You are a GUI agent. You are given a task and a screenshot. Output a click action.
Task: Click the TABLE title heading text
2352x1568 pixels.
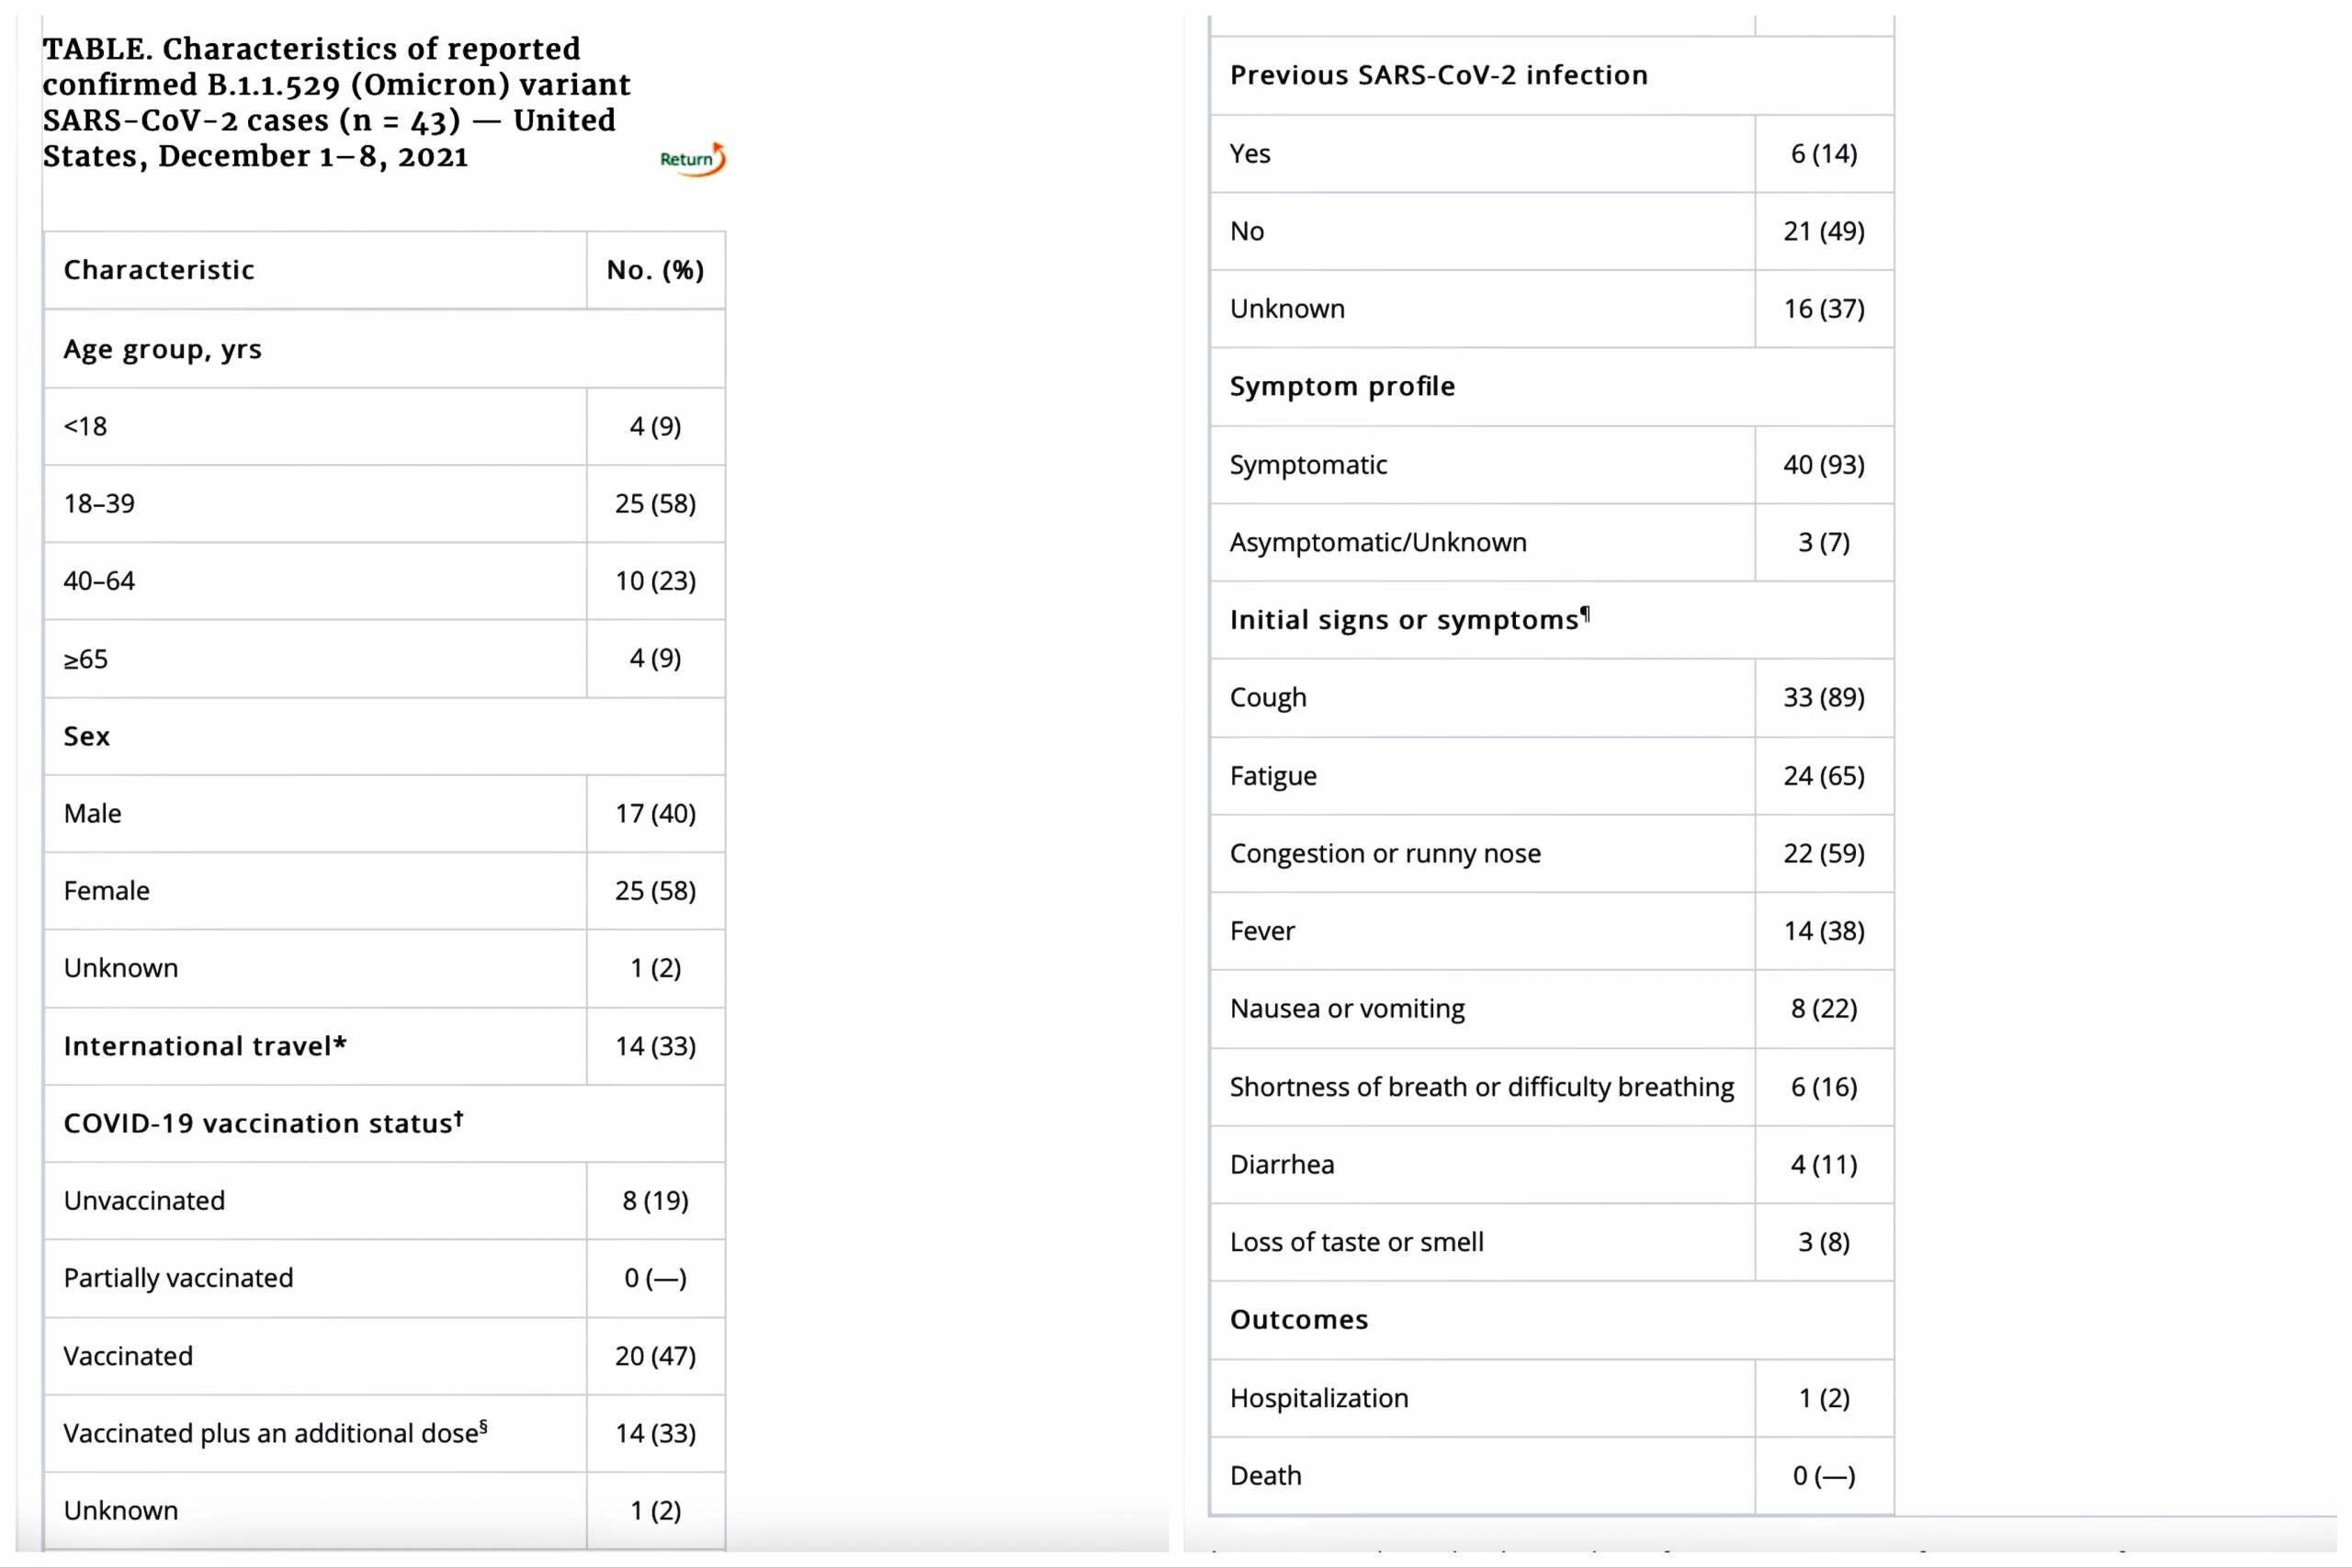click(336, 102)
